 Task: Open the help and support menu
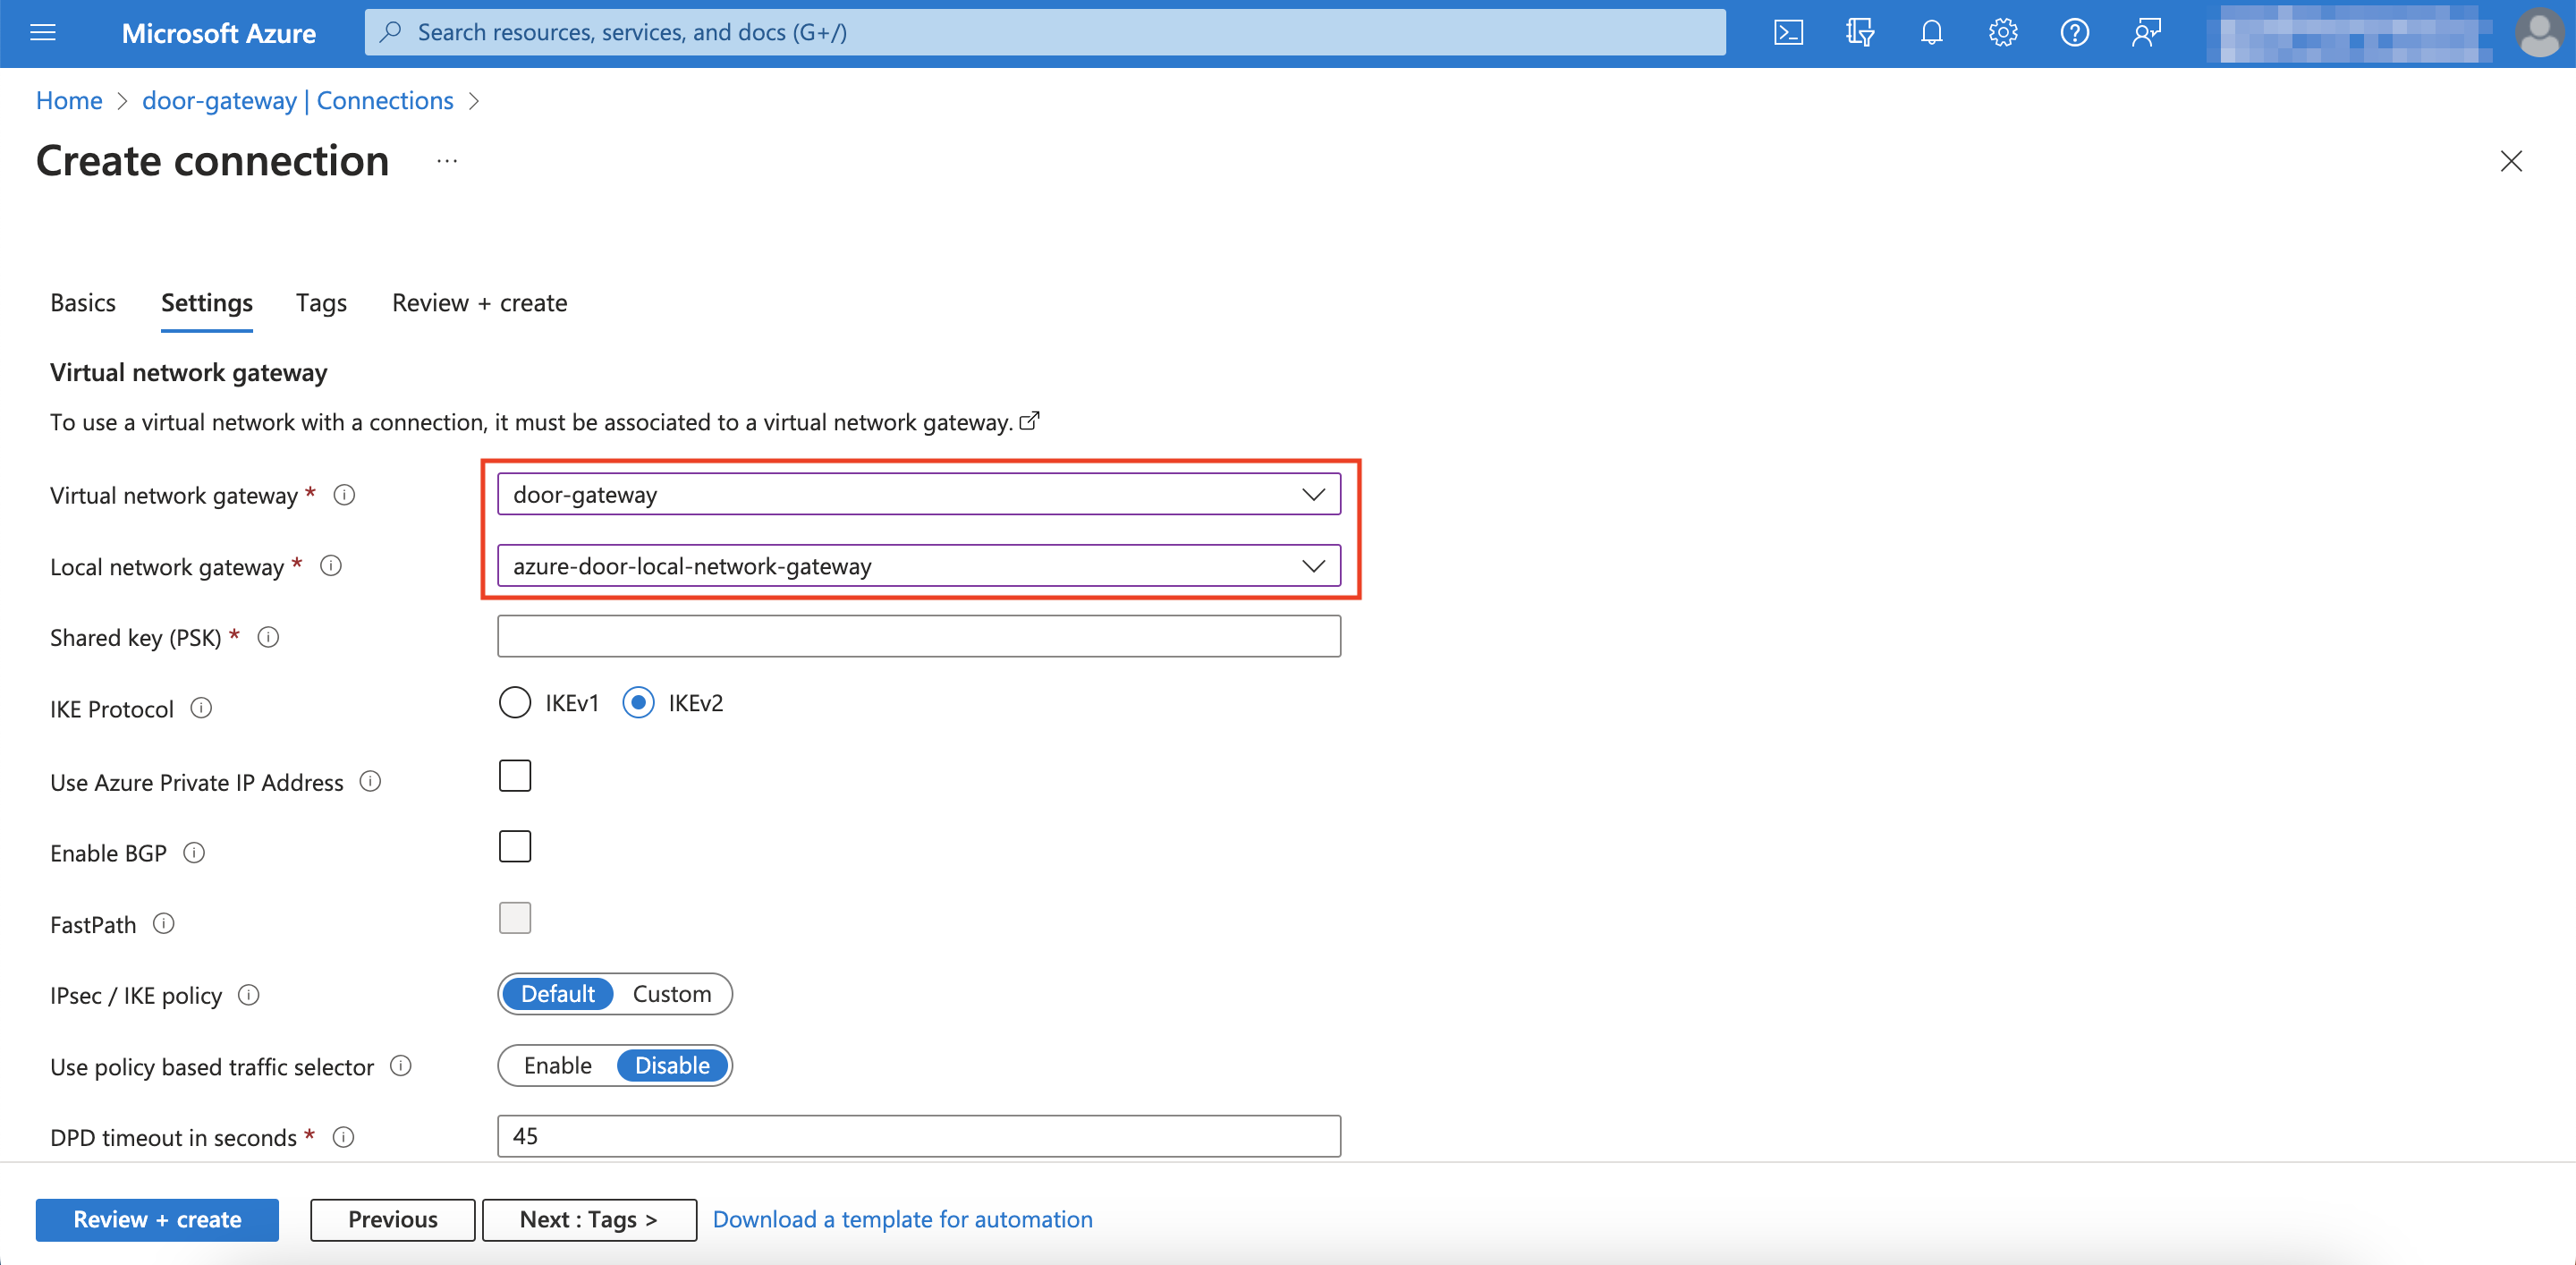2074,32
